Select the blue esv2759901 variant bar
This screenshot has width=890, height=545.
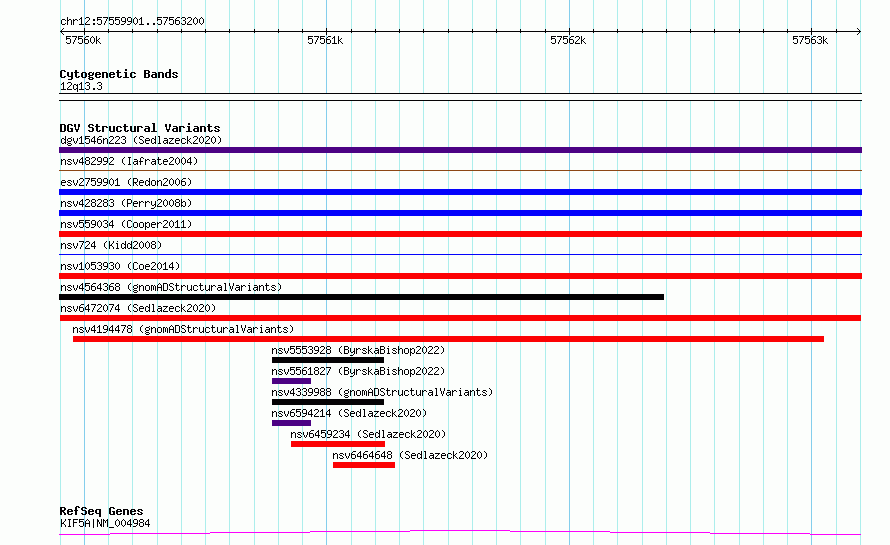click(460, 192)
